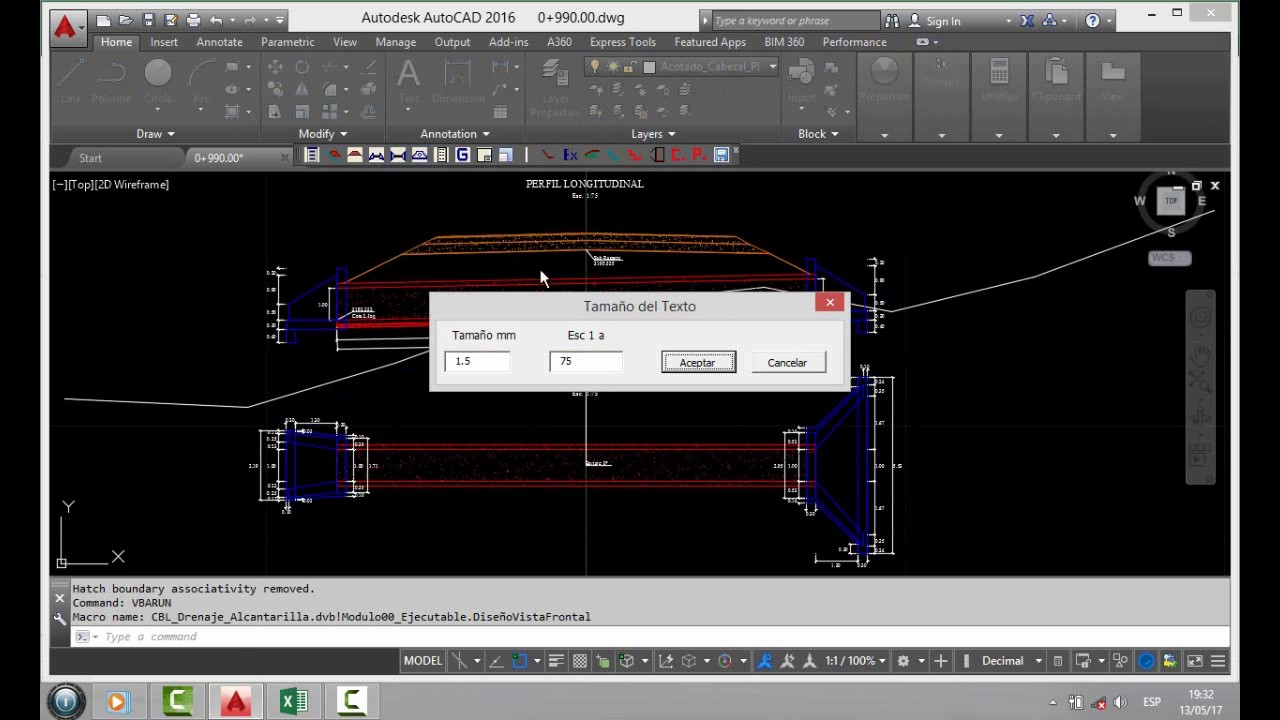Toggle Lineweight display in status bar
The width and height of the screenshot is (1280, 720).
coord(556,661)
